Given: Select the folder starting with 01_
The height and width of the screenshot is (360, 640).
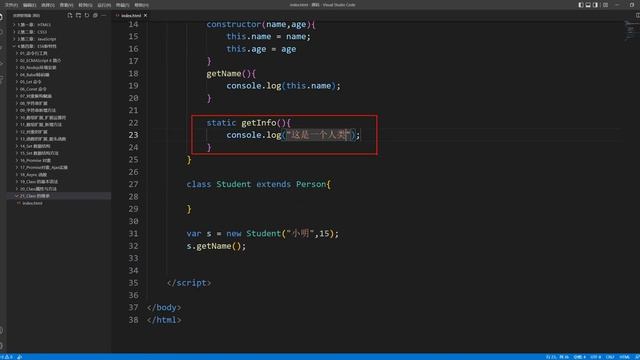Looking at the screenshot, I should tap(58, 53).
